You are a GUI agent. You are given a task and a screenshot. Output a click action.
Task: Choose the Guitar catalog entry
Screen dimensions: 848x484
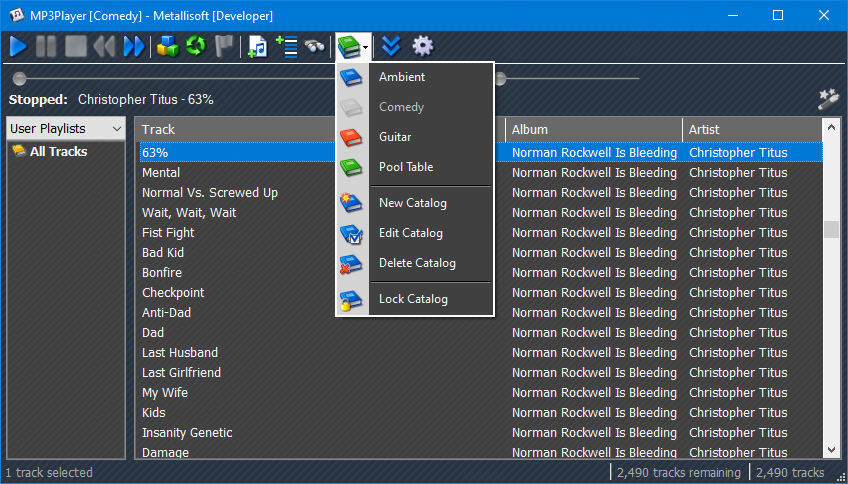coord(395,137)
